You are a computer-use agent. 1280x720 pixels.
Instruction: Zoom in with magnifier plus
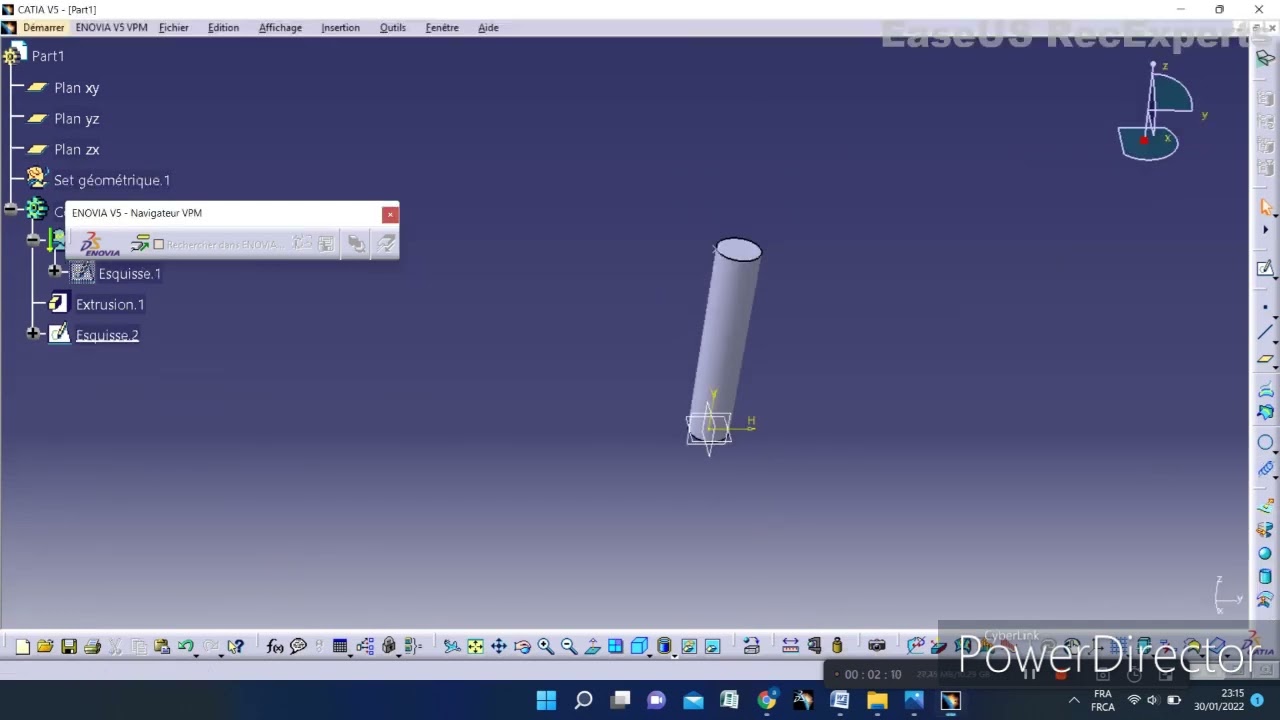click(545, 647)
